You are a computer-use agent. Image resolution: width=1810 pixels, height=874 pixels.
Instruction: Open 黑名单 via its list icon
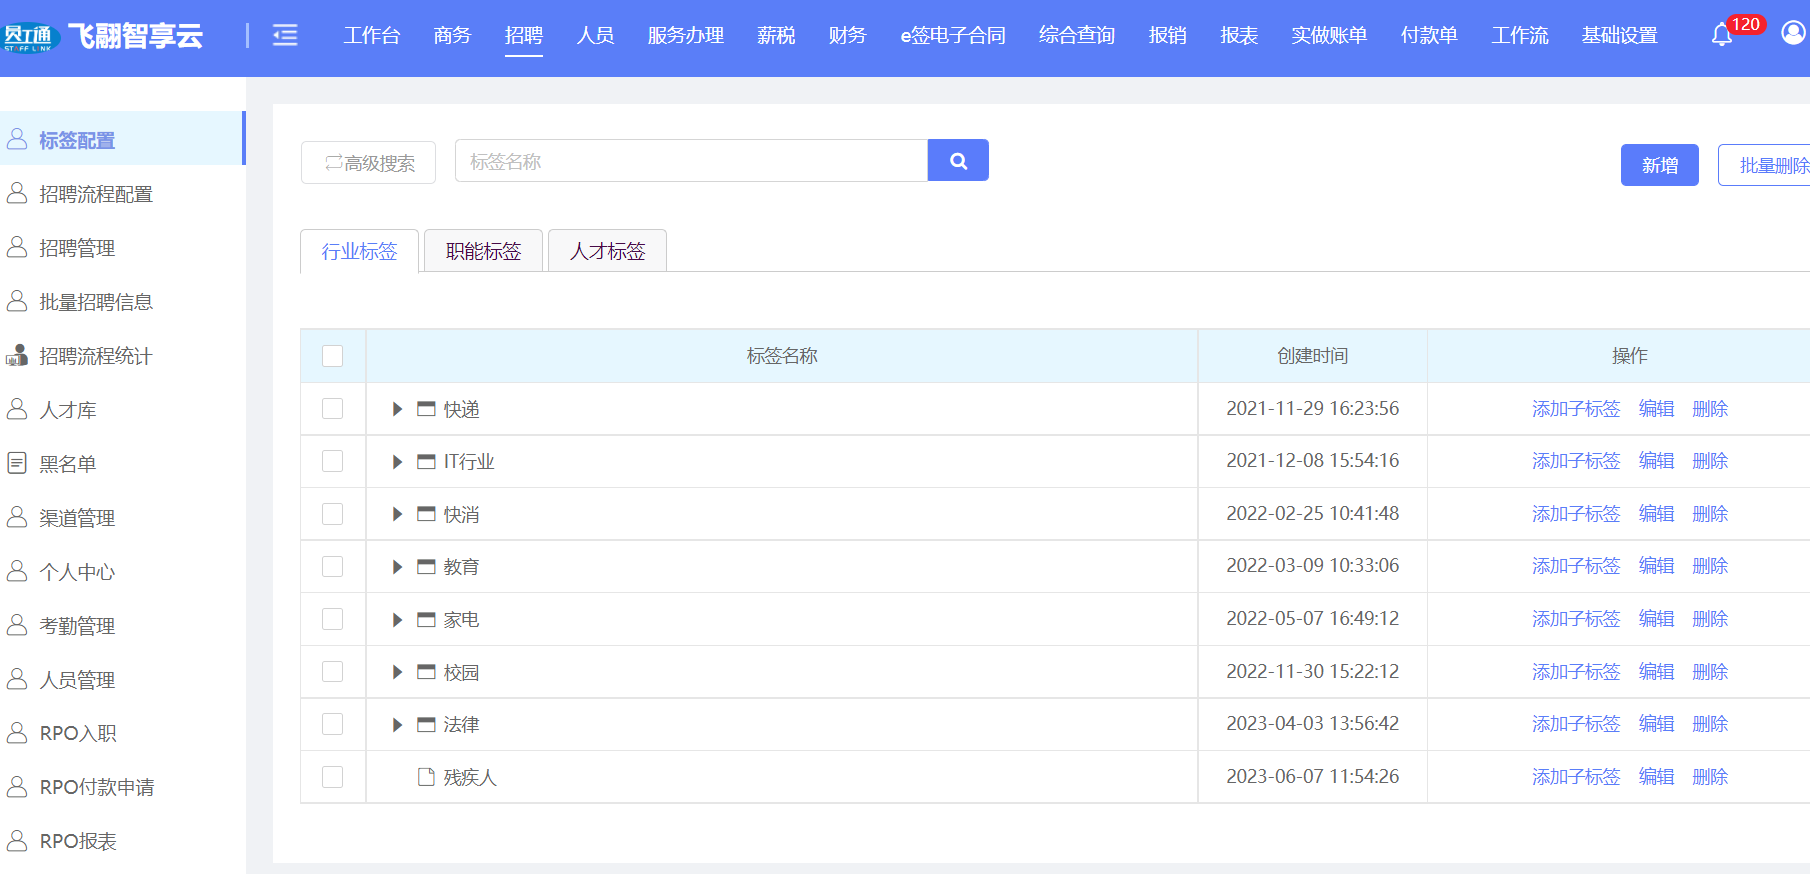[17, 463]
